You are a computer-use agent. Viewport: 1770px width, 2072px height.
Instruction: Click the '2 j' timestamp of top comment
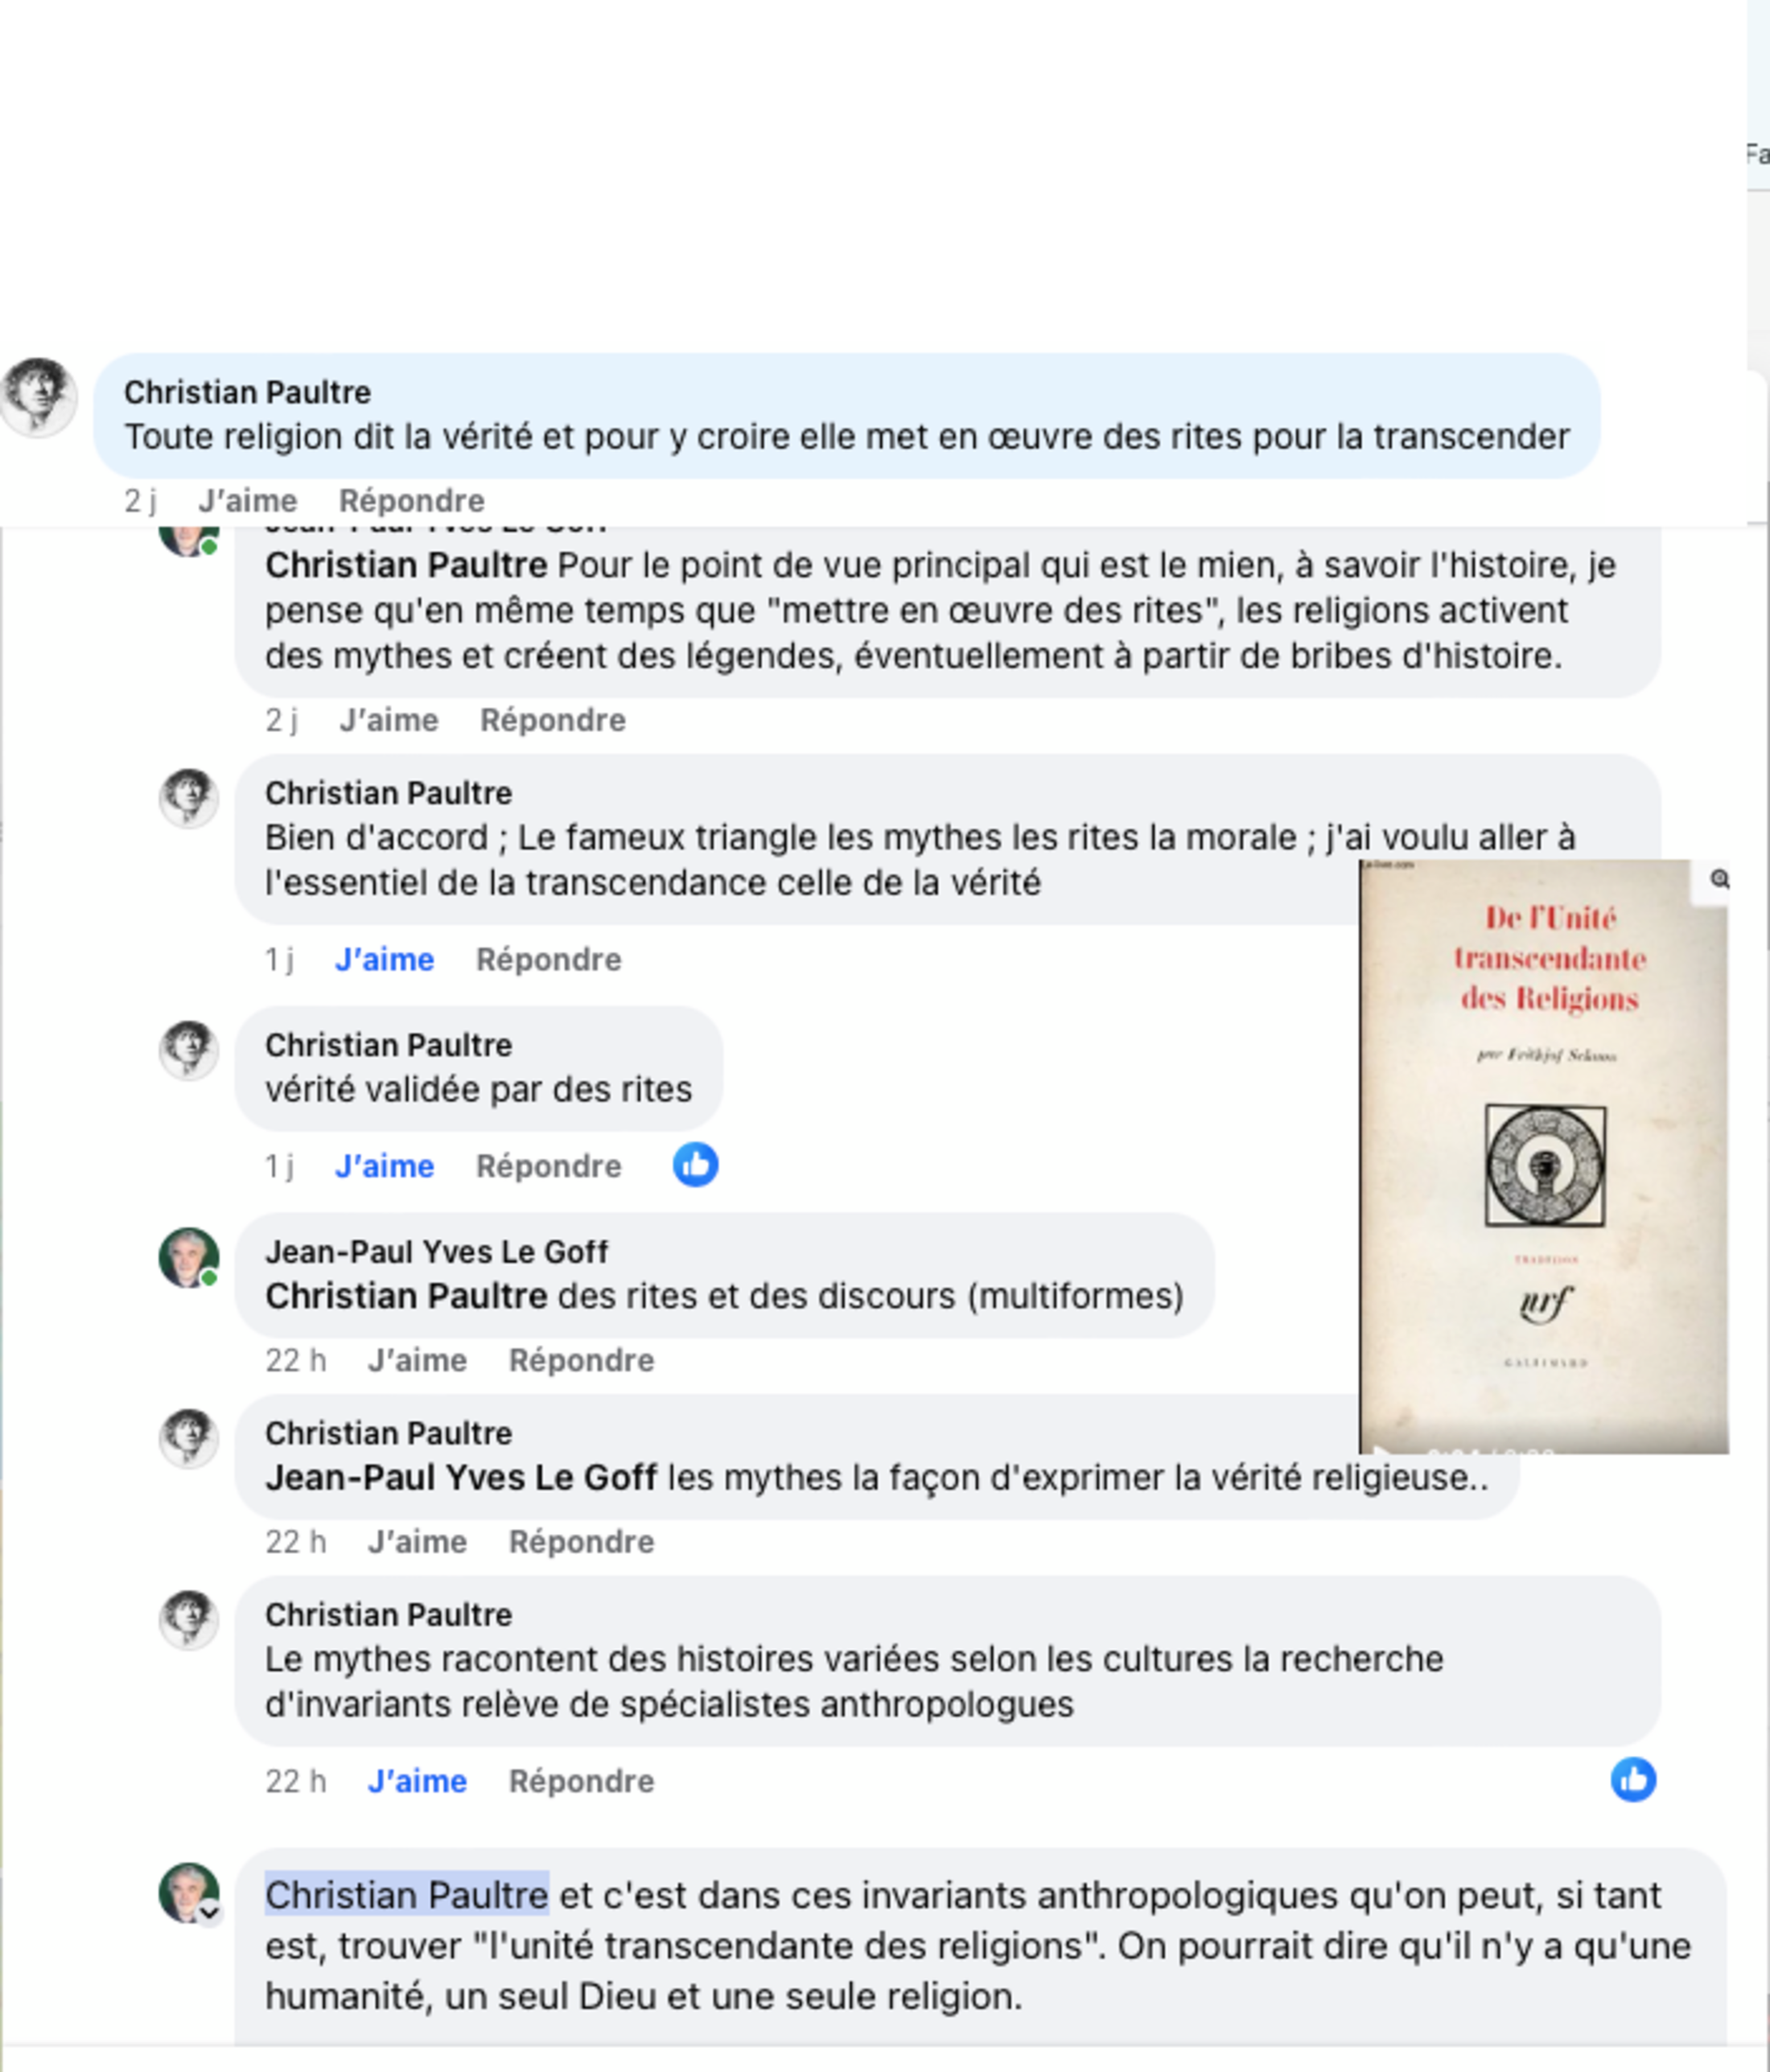[140, 500]
